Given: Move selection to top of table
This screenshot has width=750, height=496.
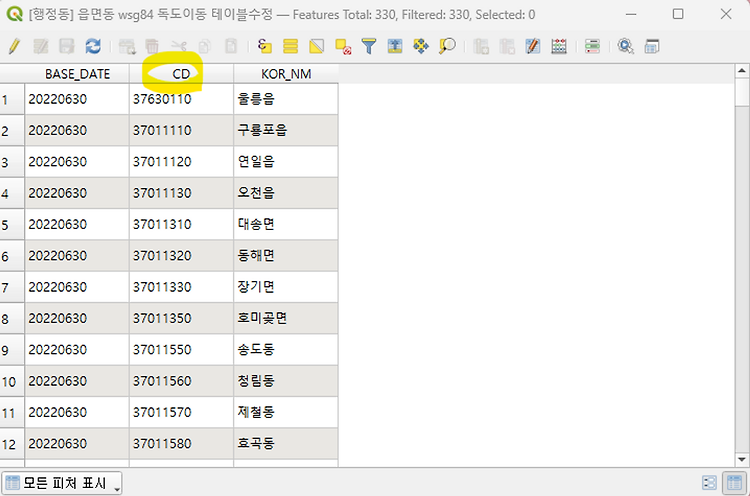Looking at the screenshot, I should 395,46.
